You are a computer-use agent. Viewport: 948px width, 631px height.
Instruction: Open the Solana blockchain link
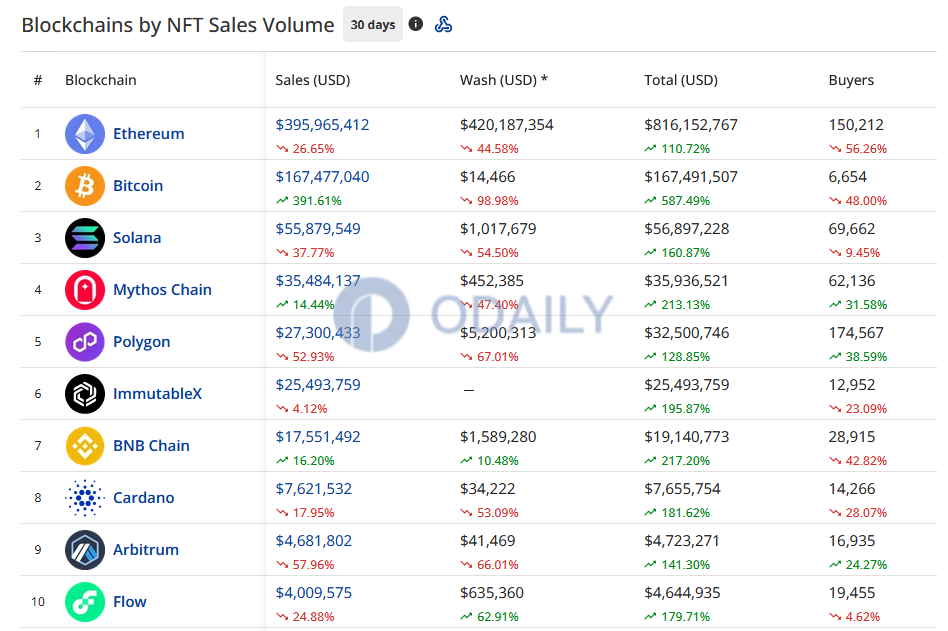point(137,238)
